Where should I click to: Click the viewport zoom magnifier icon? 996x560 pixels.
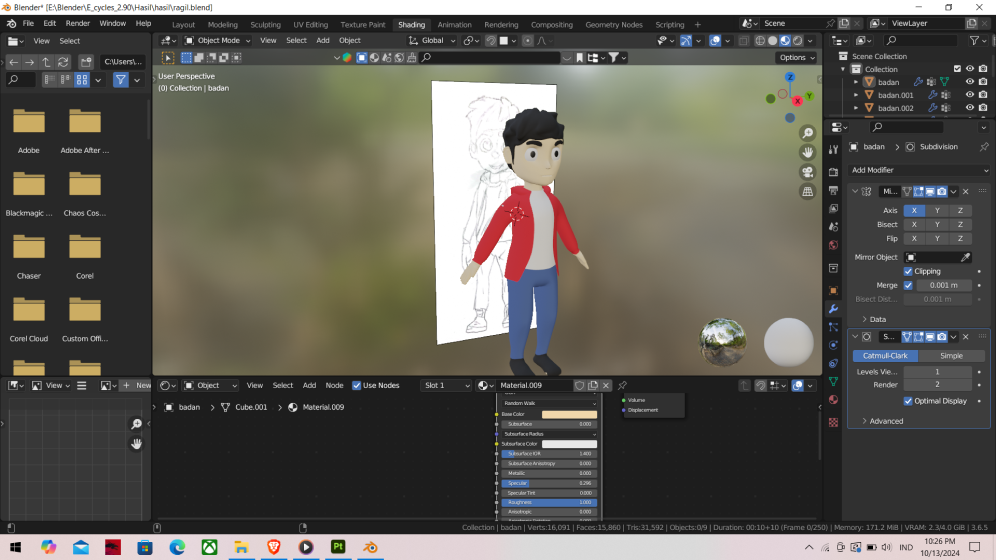[x=807, y=133]
